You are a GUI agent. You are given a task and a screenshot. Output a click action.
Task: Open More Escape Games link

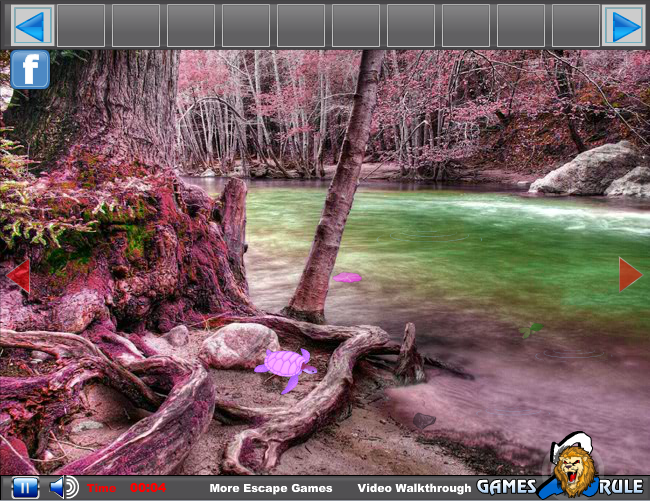(x=271, y=488)
